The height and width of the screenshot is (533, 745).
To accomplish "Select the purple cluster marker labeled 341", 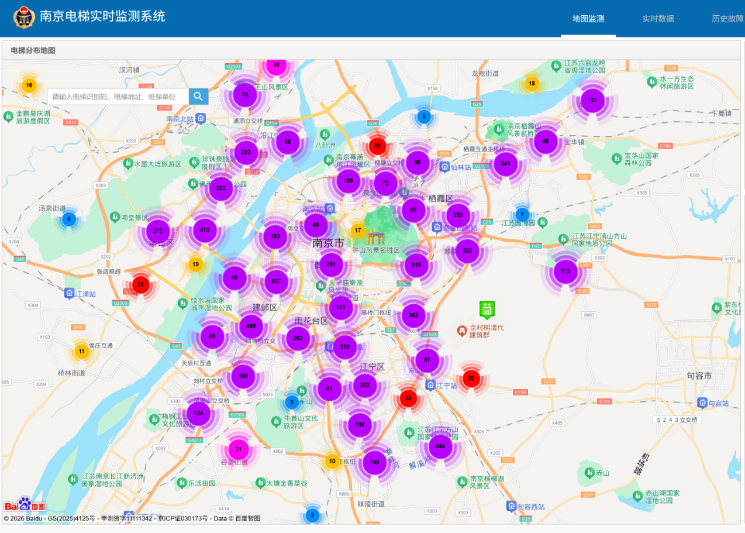I will click(x=505, y=163).
